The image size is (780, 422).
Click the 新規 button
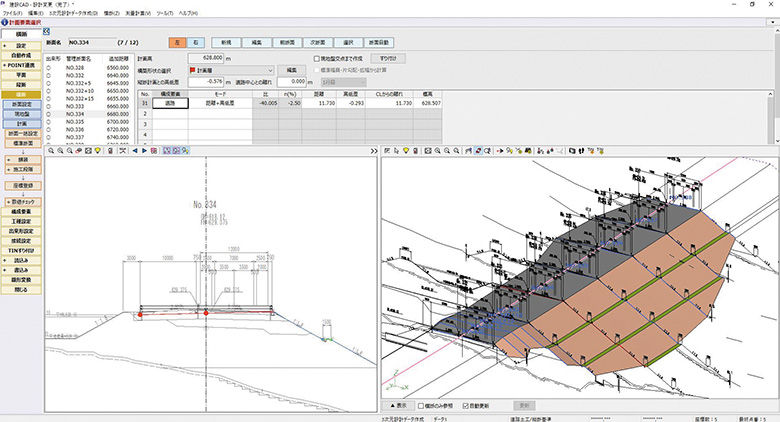226,43
